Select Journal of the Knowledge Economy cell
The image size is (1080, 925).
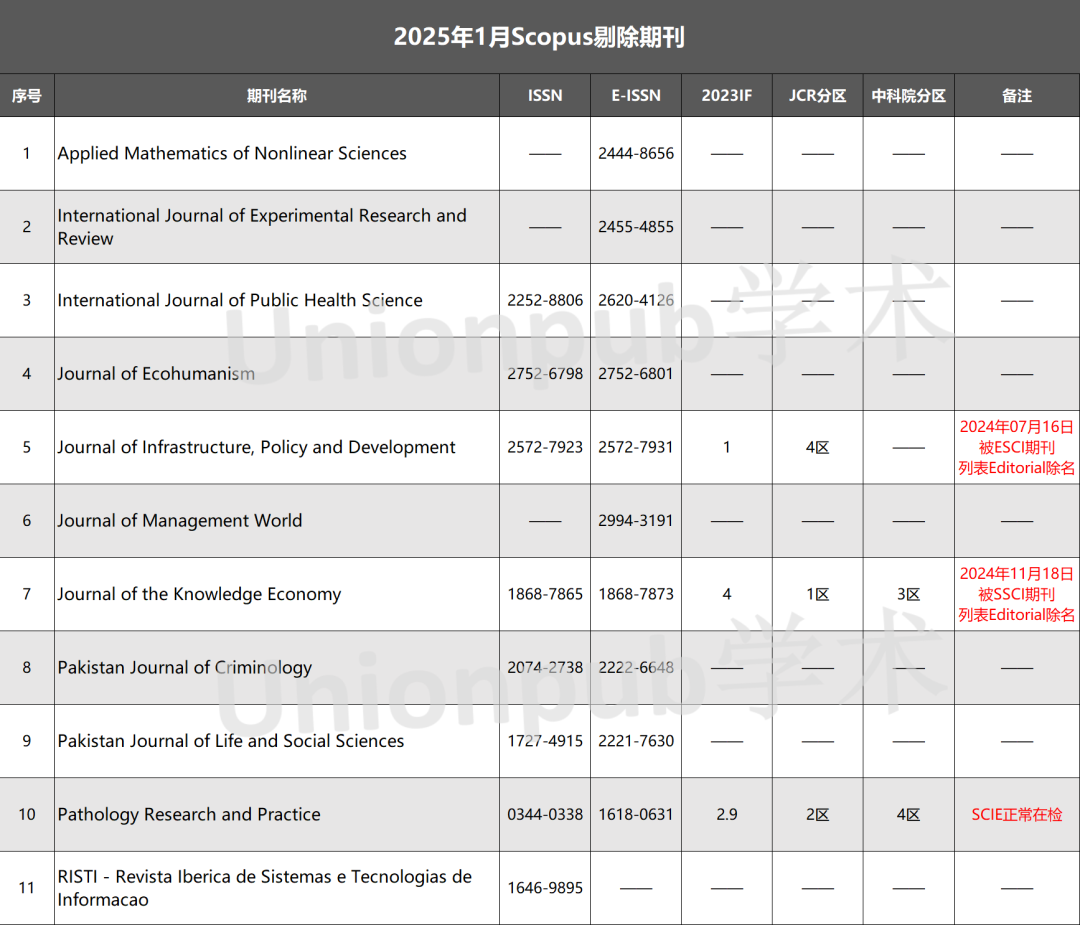(277, 594)
